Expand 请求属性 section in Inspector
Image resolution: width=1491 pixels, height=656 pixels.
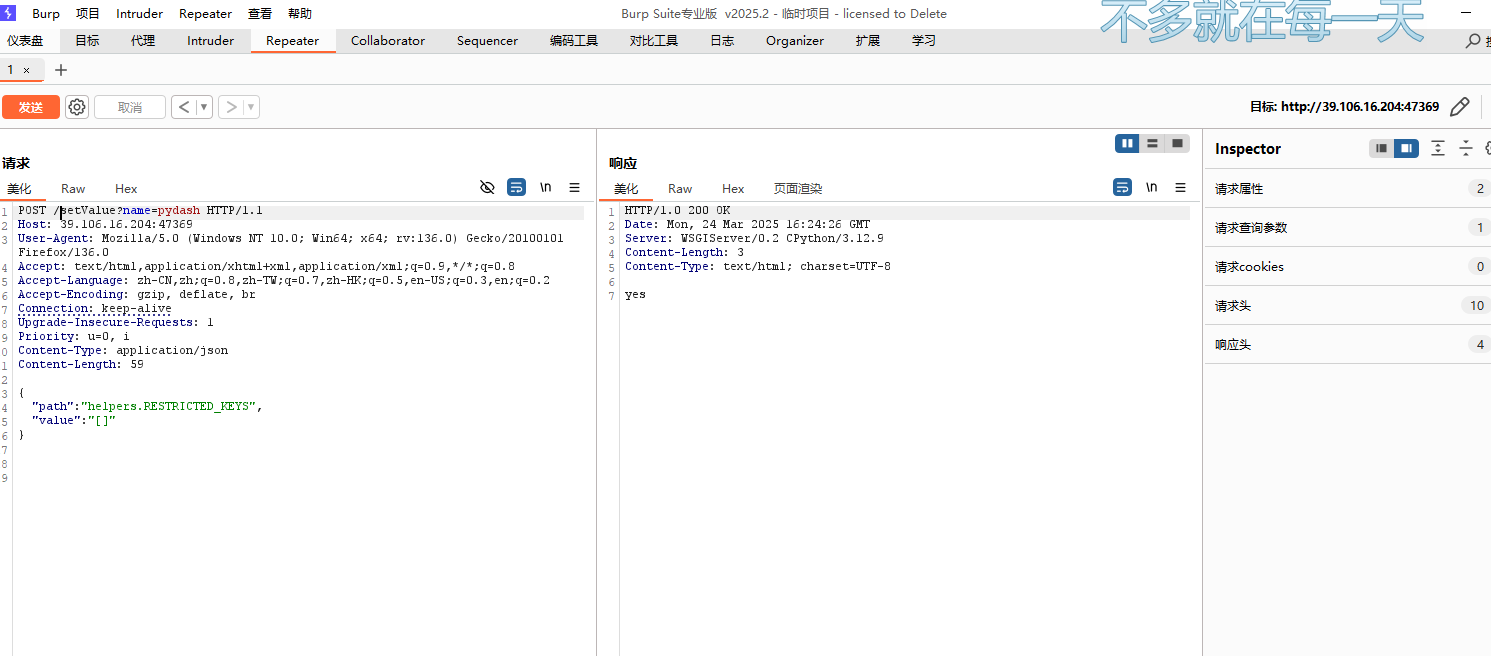pos(1347,188)
